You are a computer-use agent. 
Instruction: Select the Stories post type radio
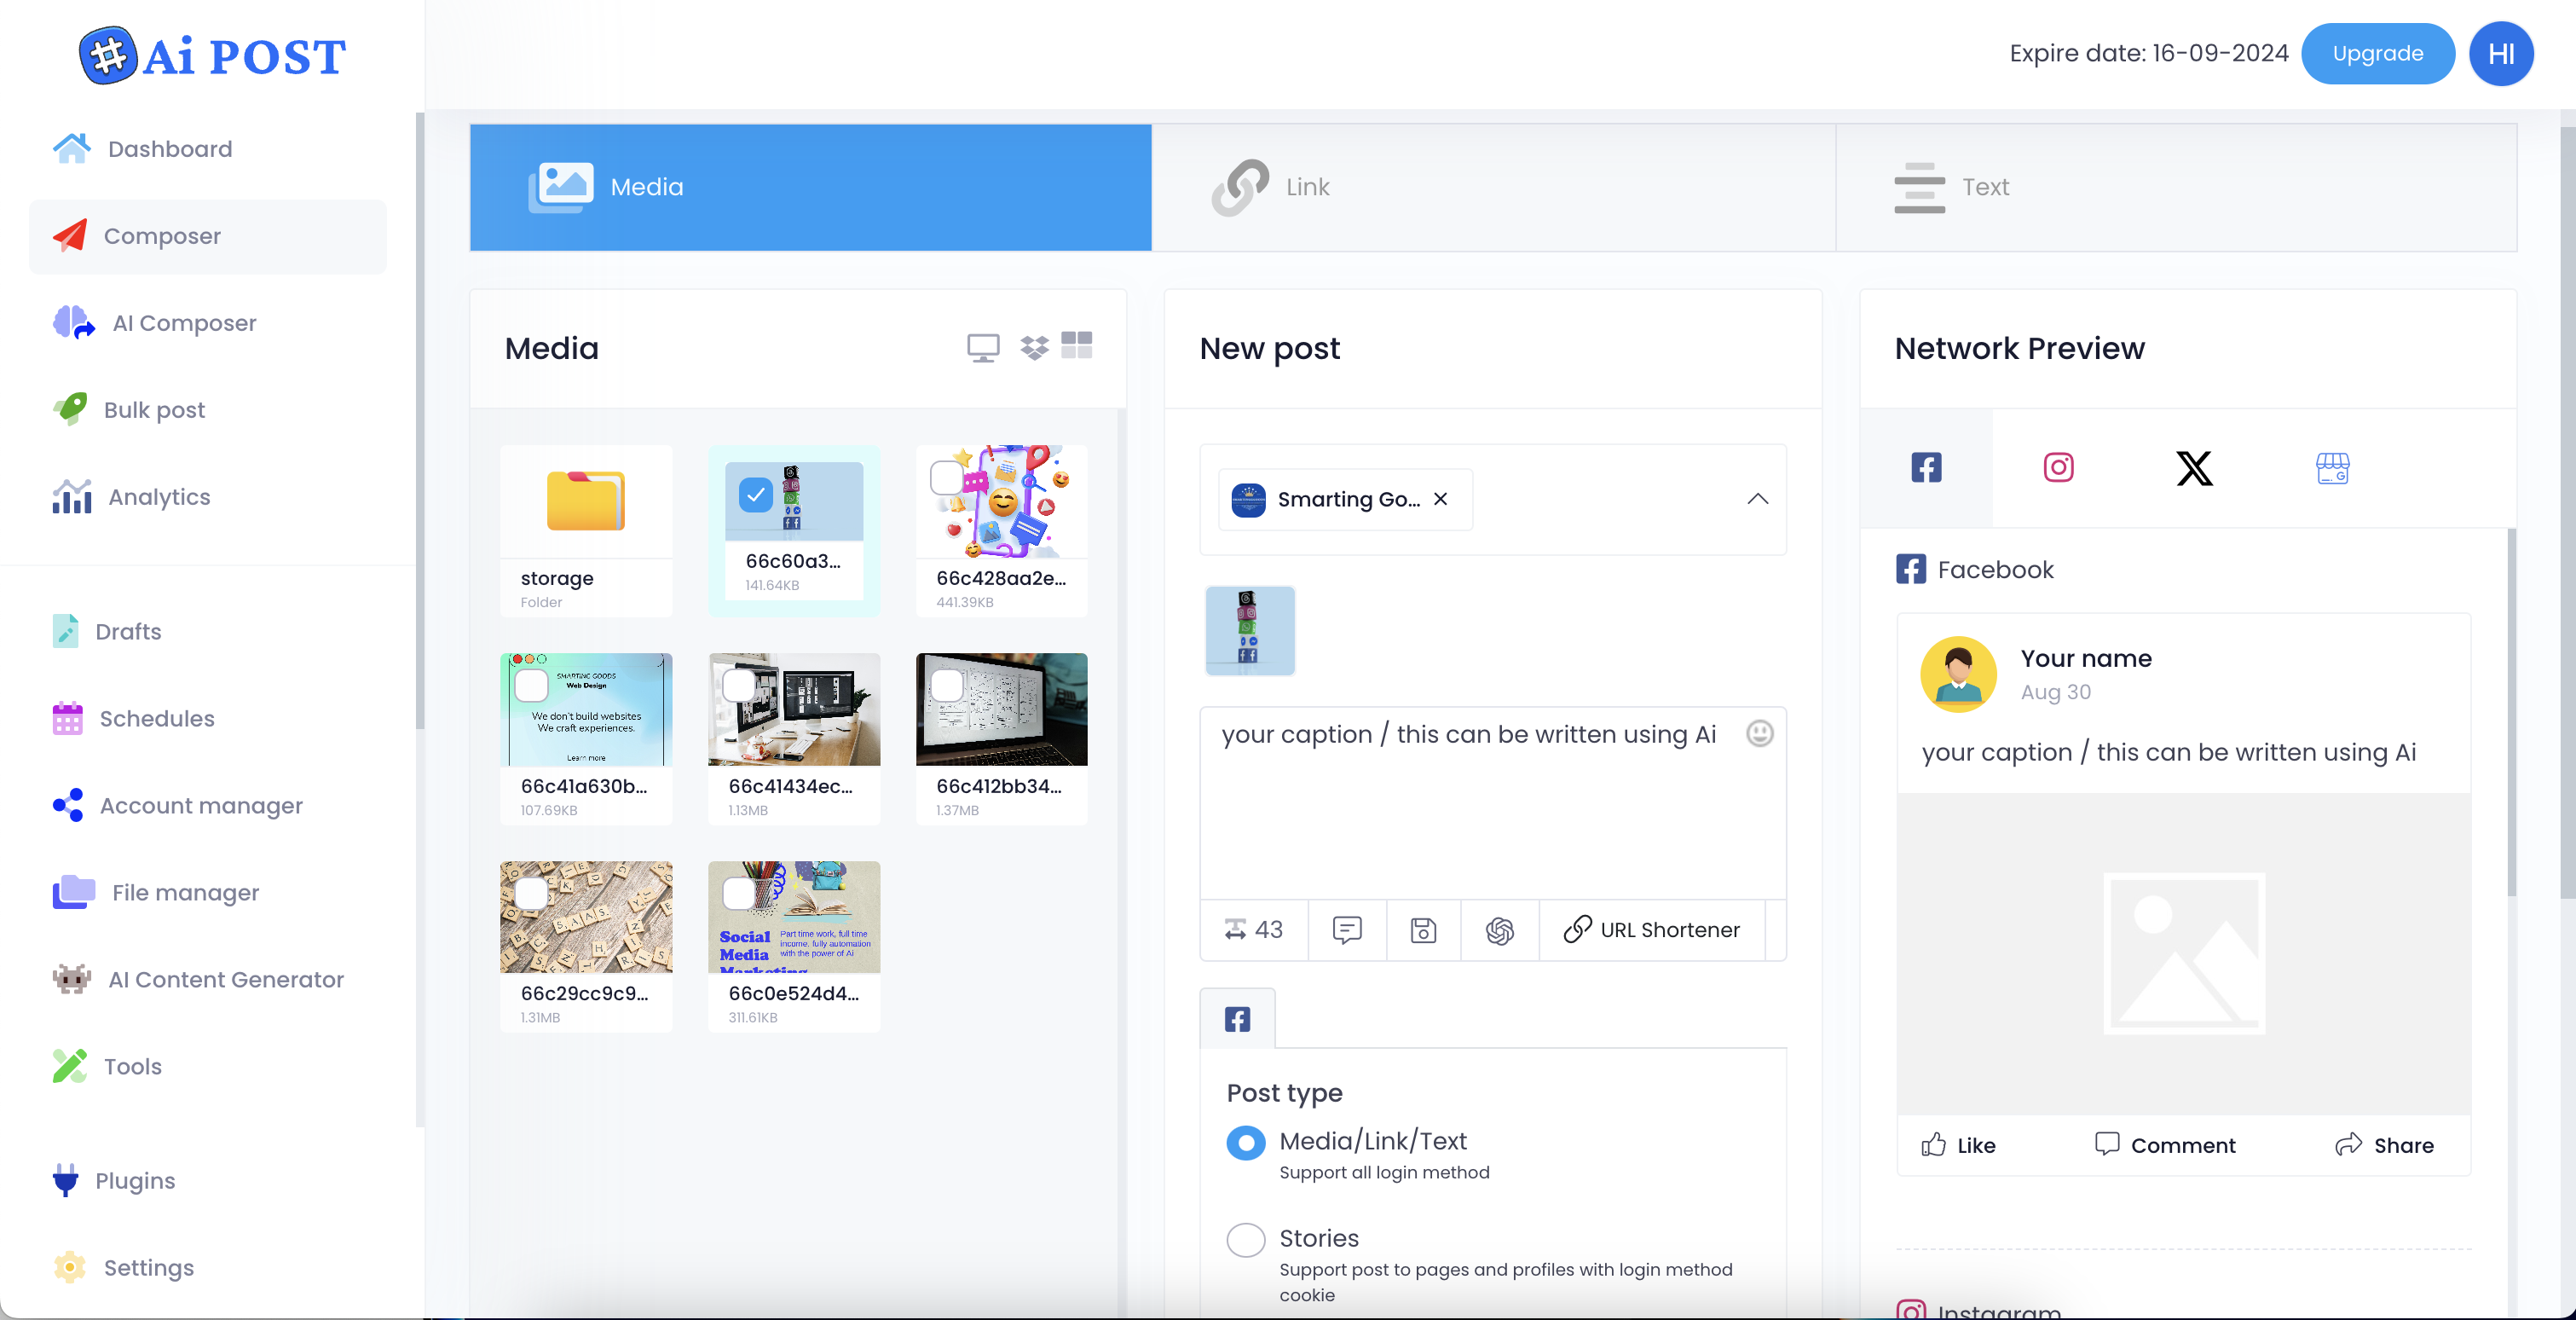coord(1245,1240)
